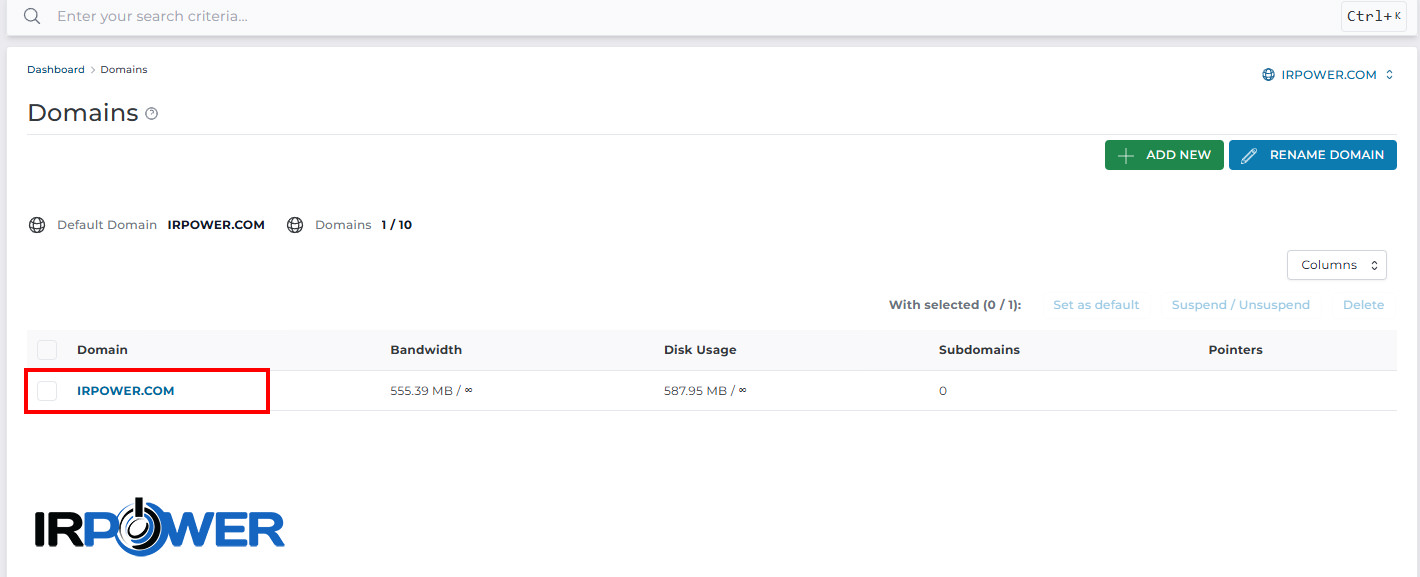
Task: Toggle the select-all checkbox in table header
Action: click(x=47, y=350)
